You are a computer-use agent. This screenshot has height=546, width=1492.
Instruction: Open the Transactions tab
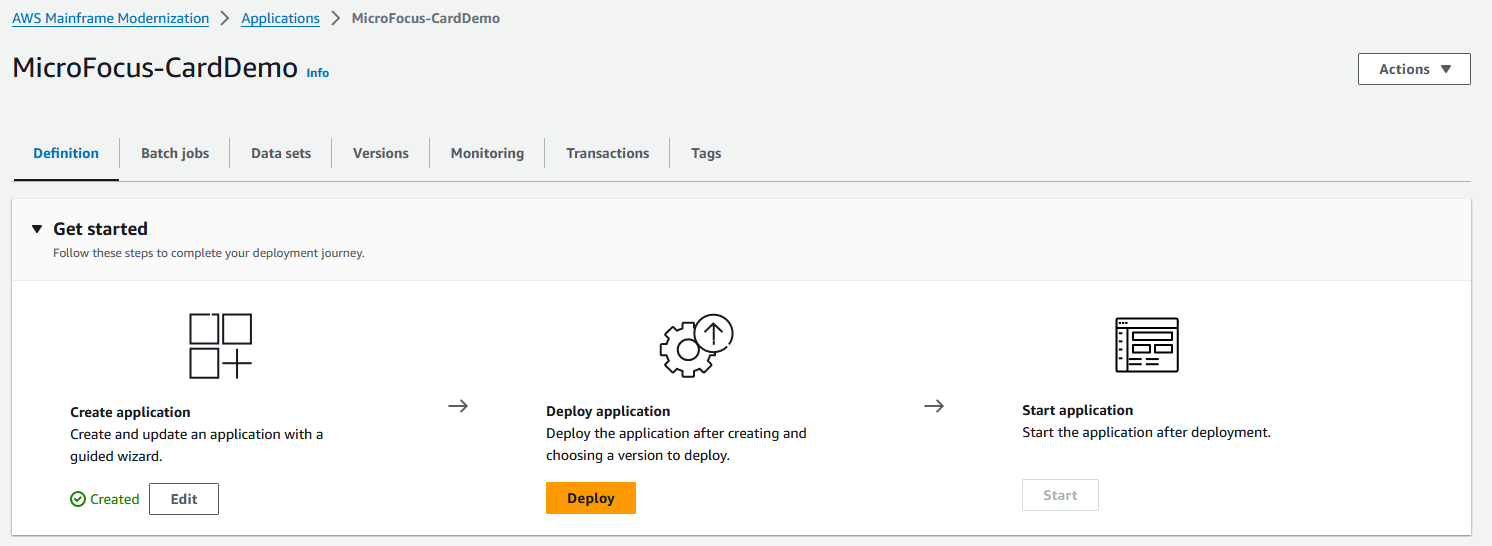[607, 153]
